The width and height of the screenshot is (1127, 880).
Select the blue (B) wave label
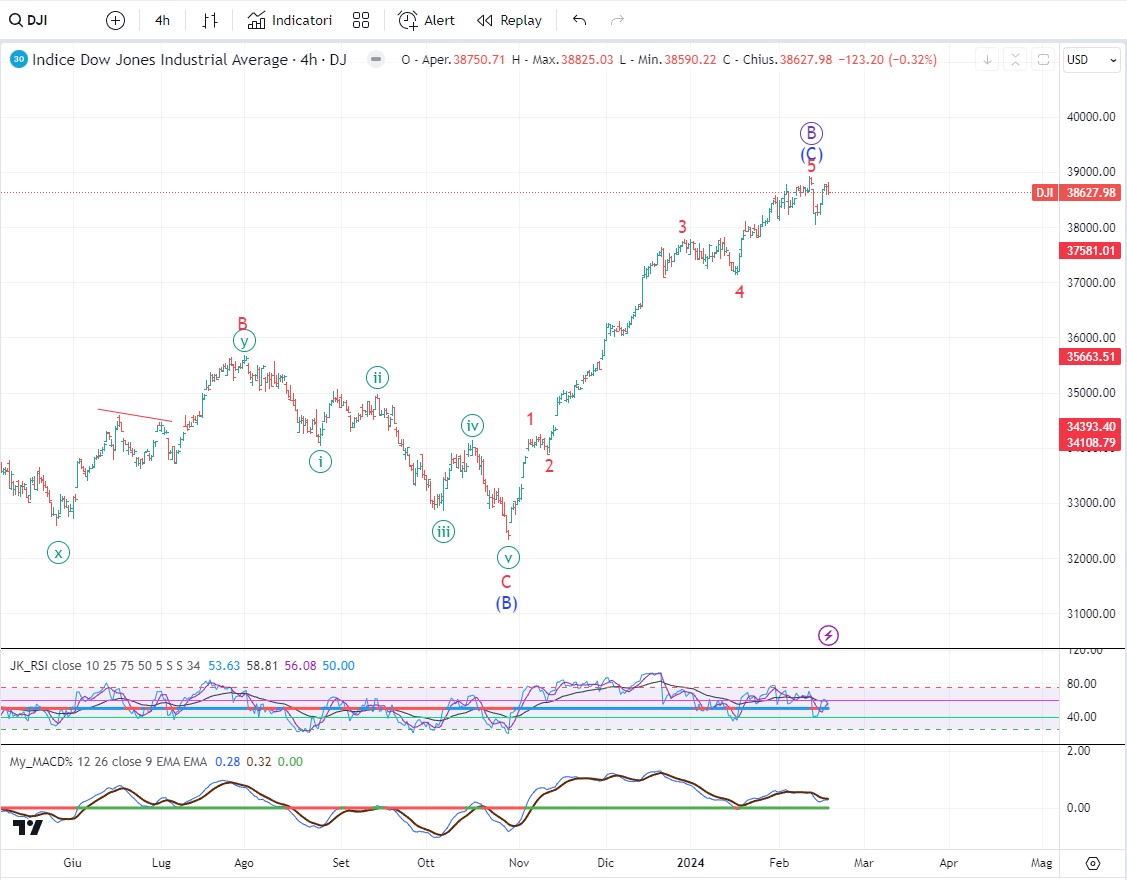[507, 603]
